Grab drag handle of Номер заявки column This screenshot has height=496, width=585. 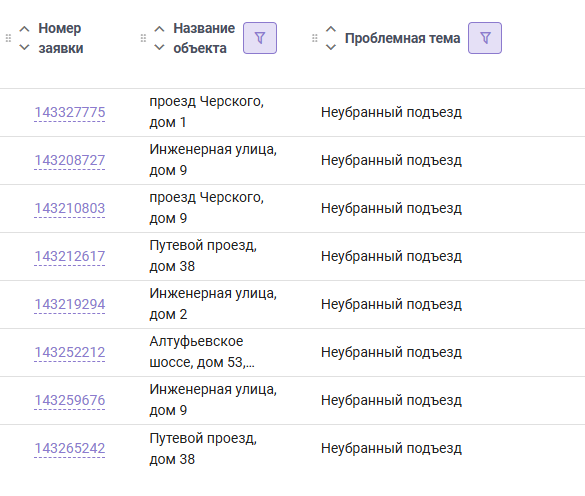click(x=8, y=38)
